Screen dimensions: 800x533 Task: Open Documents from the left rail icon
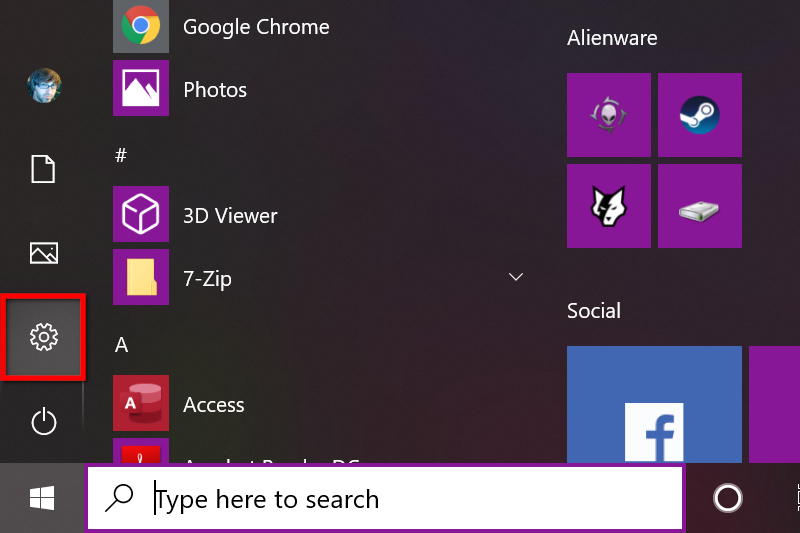[43, 169]
